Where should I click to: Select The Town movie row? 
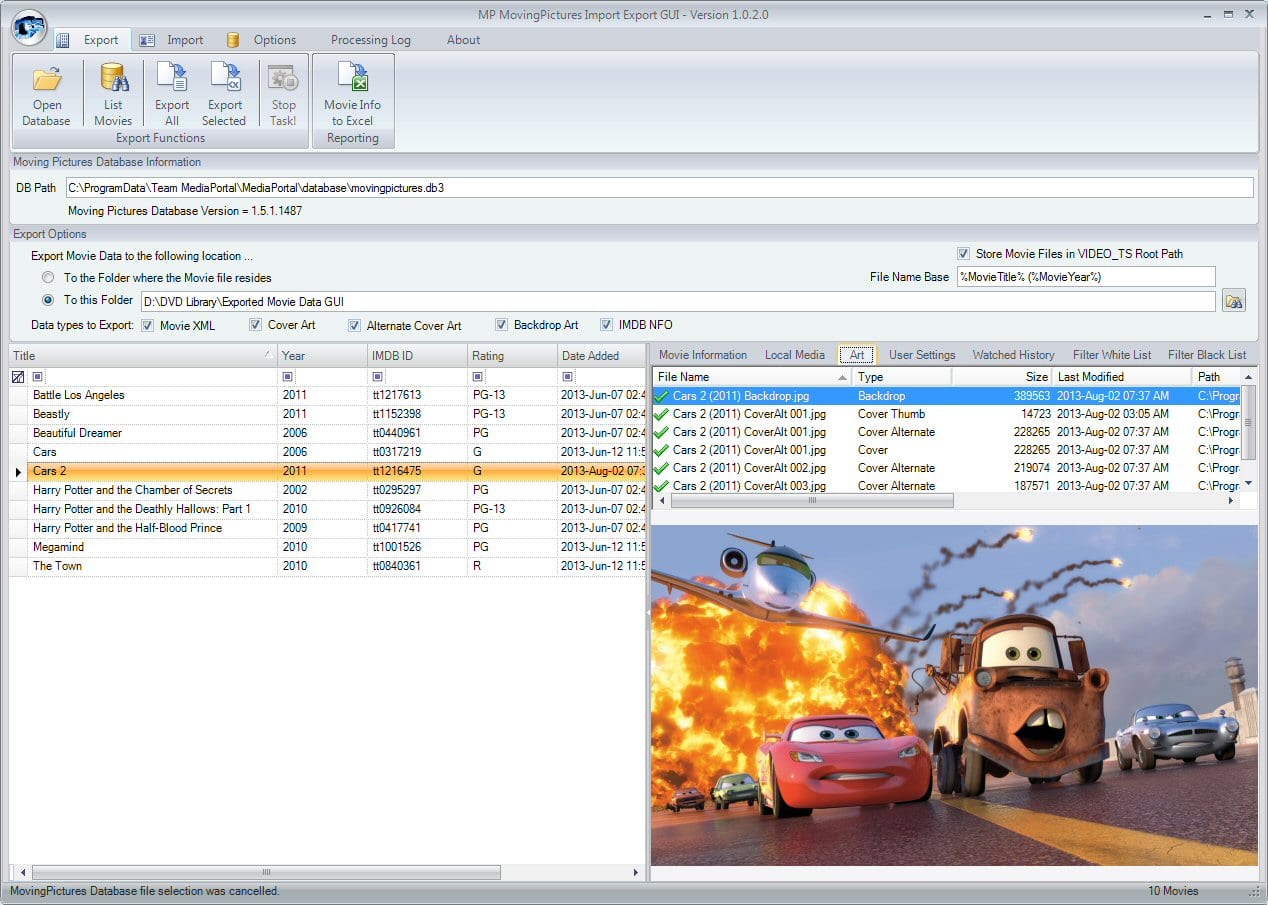point(327,566)
